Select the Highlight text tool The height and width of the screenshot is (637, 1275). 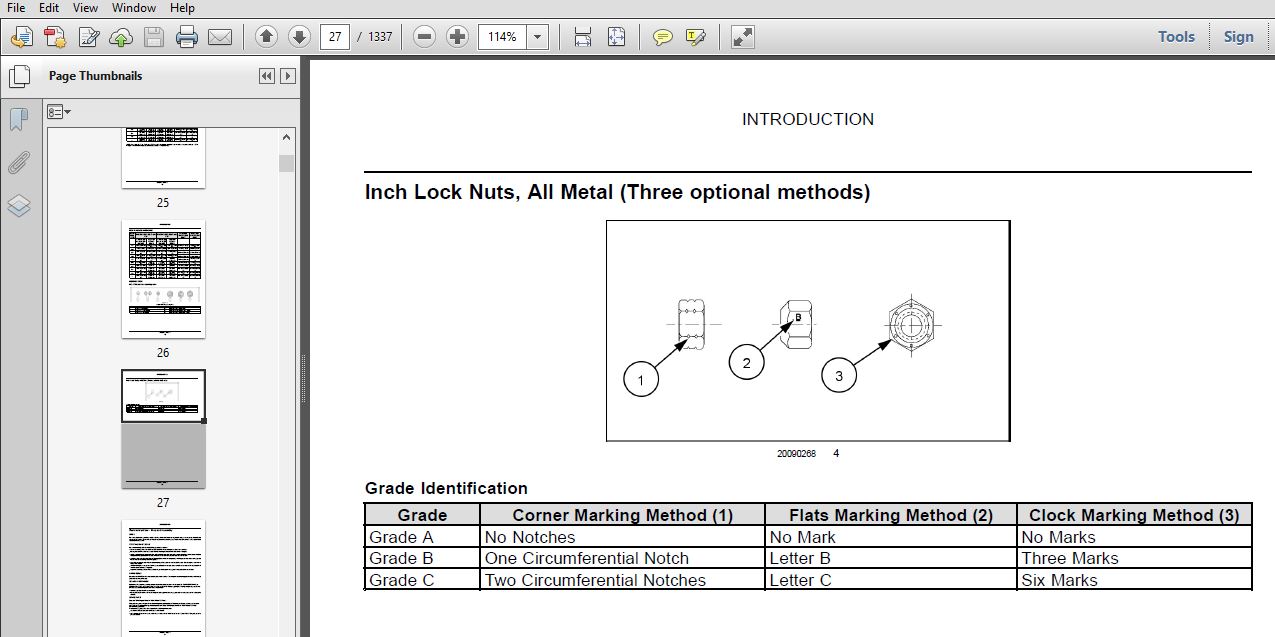(x=695, y=37)
